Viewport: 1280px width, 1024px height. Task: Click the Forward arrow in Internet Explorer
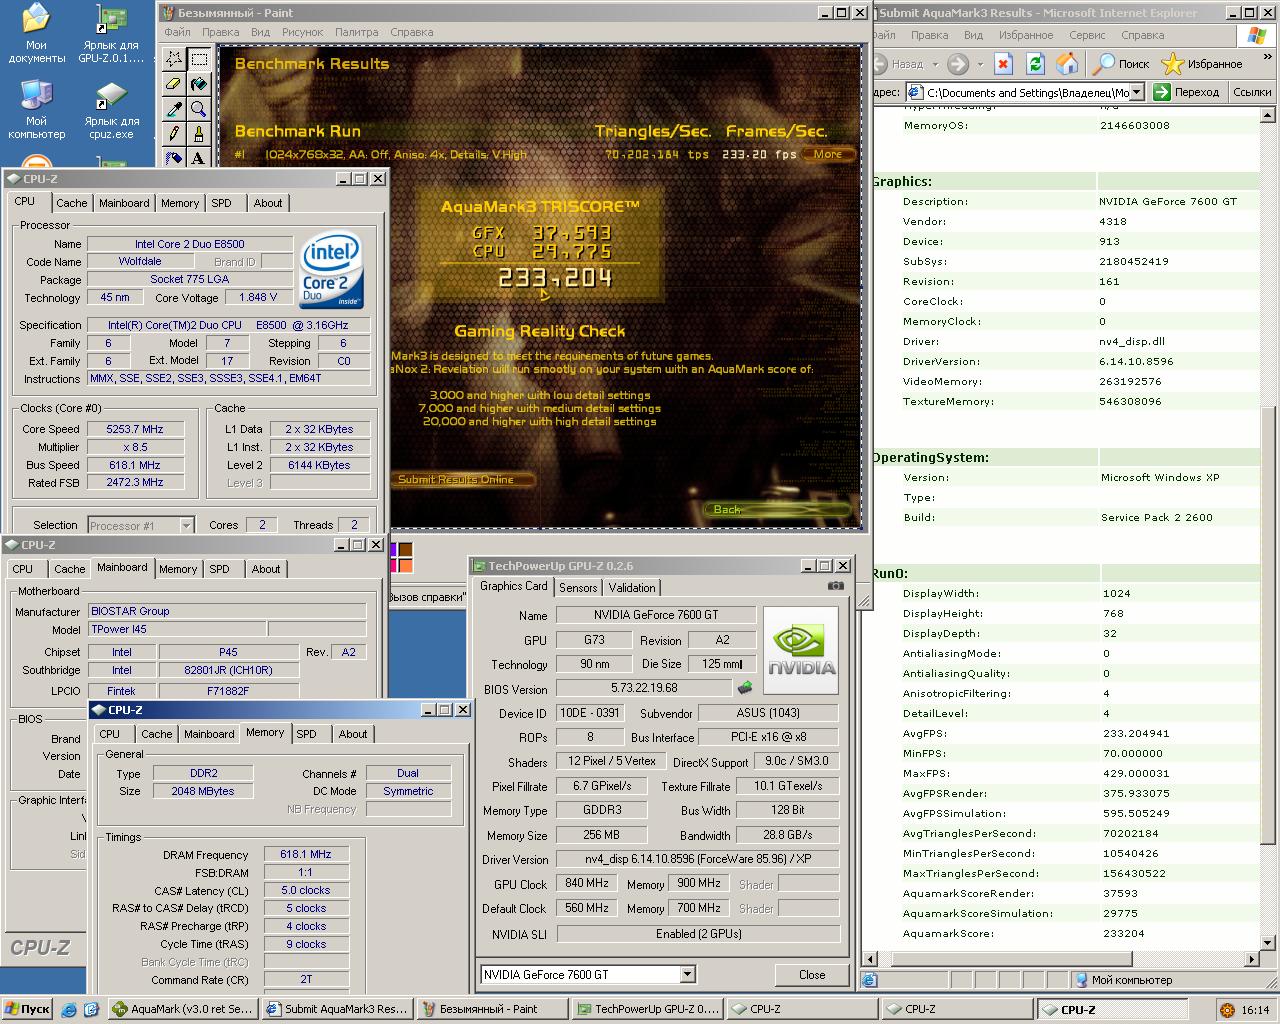tap(957, 64)
